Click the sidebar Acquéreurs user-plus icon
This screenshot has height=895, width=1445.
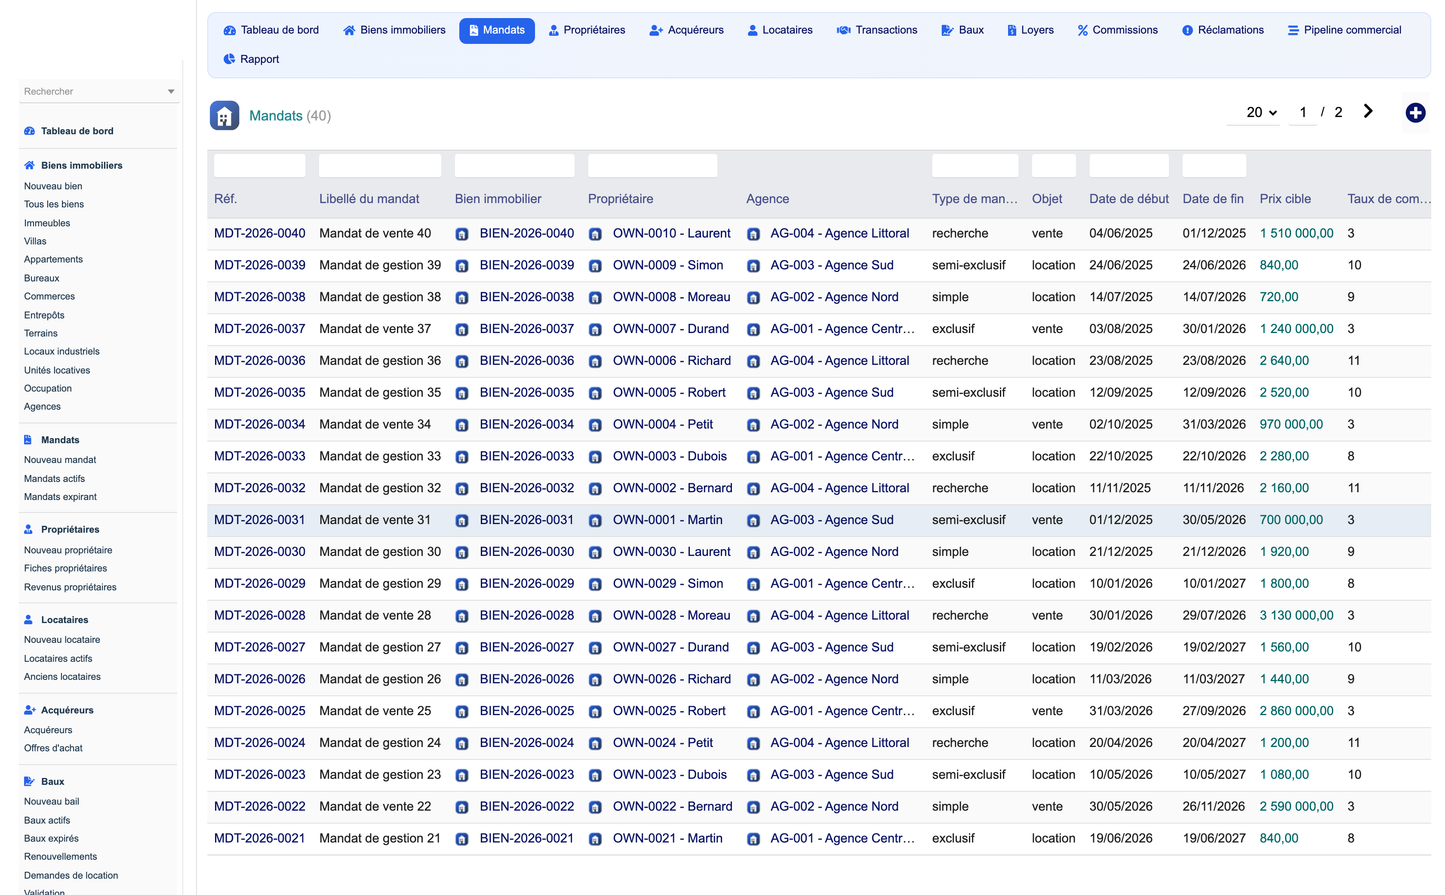pyautogui.click(x=29, y=710)
